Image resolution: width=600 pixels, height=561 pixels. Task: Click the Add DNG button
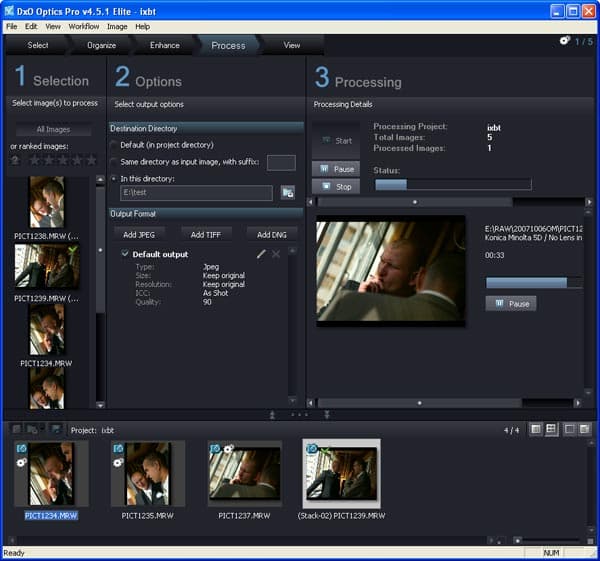click(272, 235)
